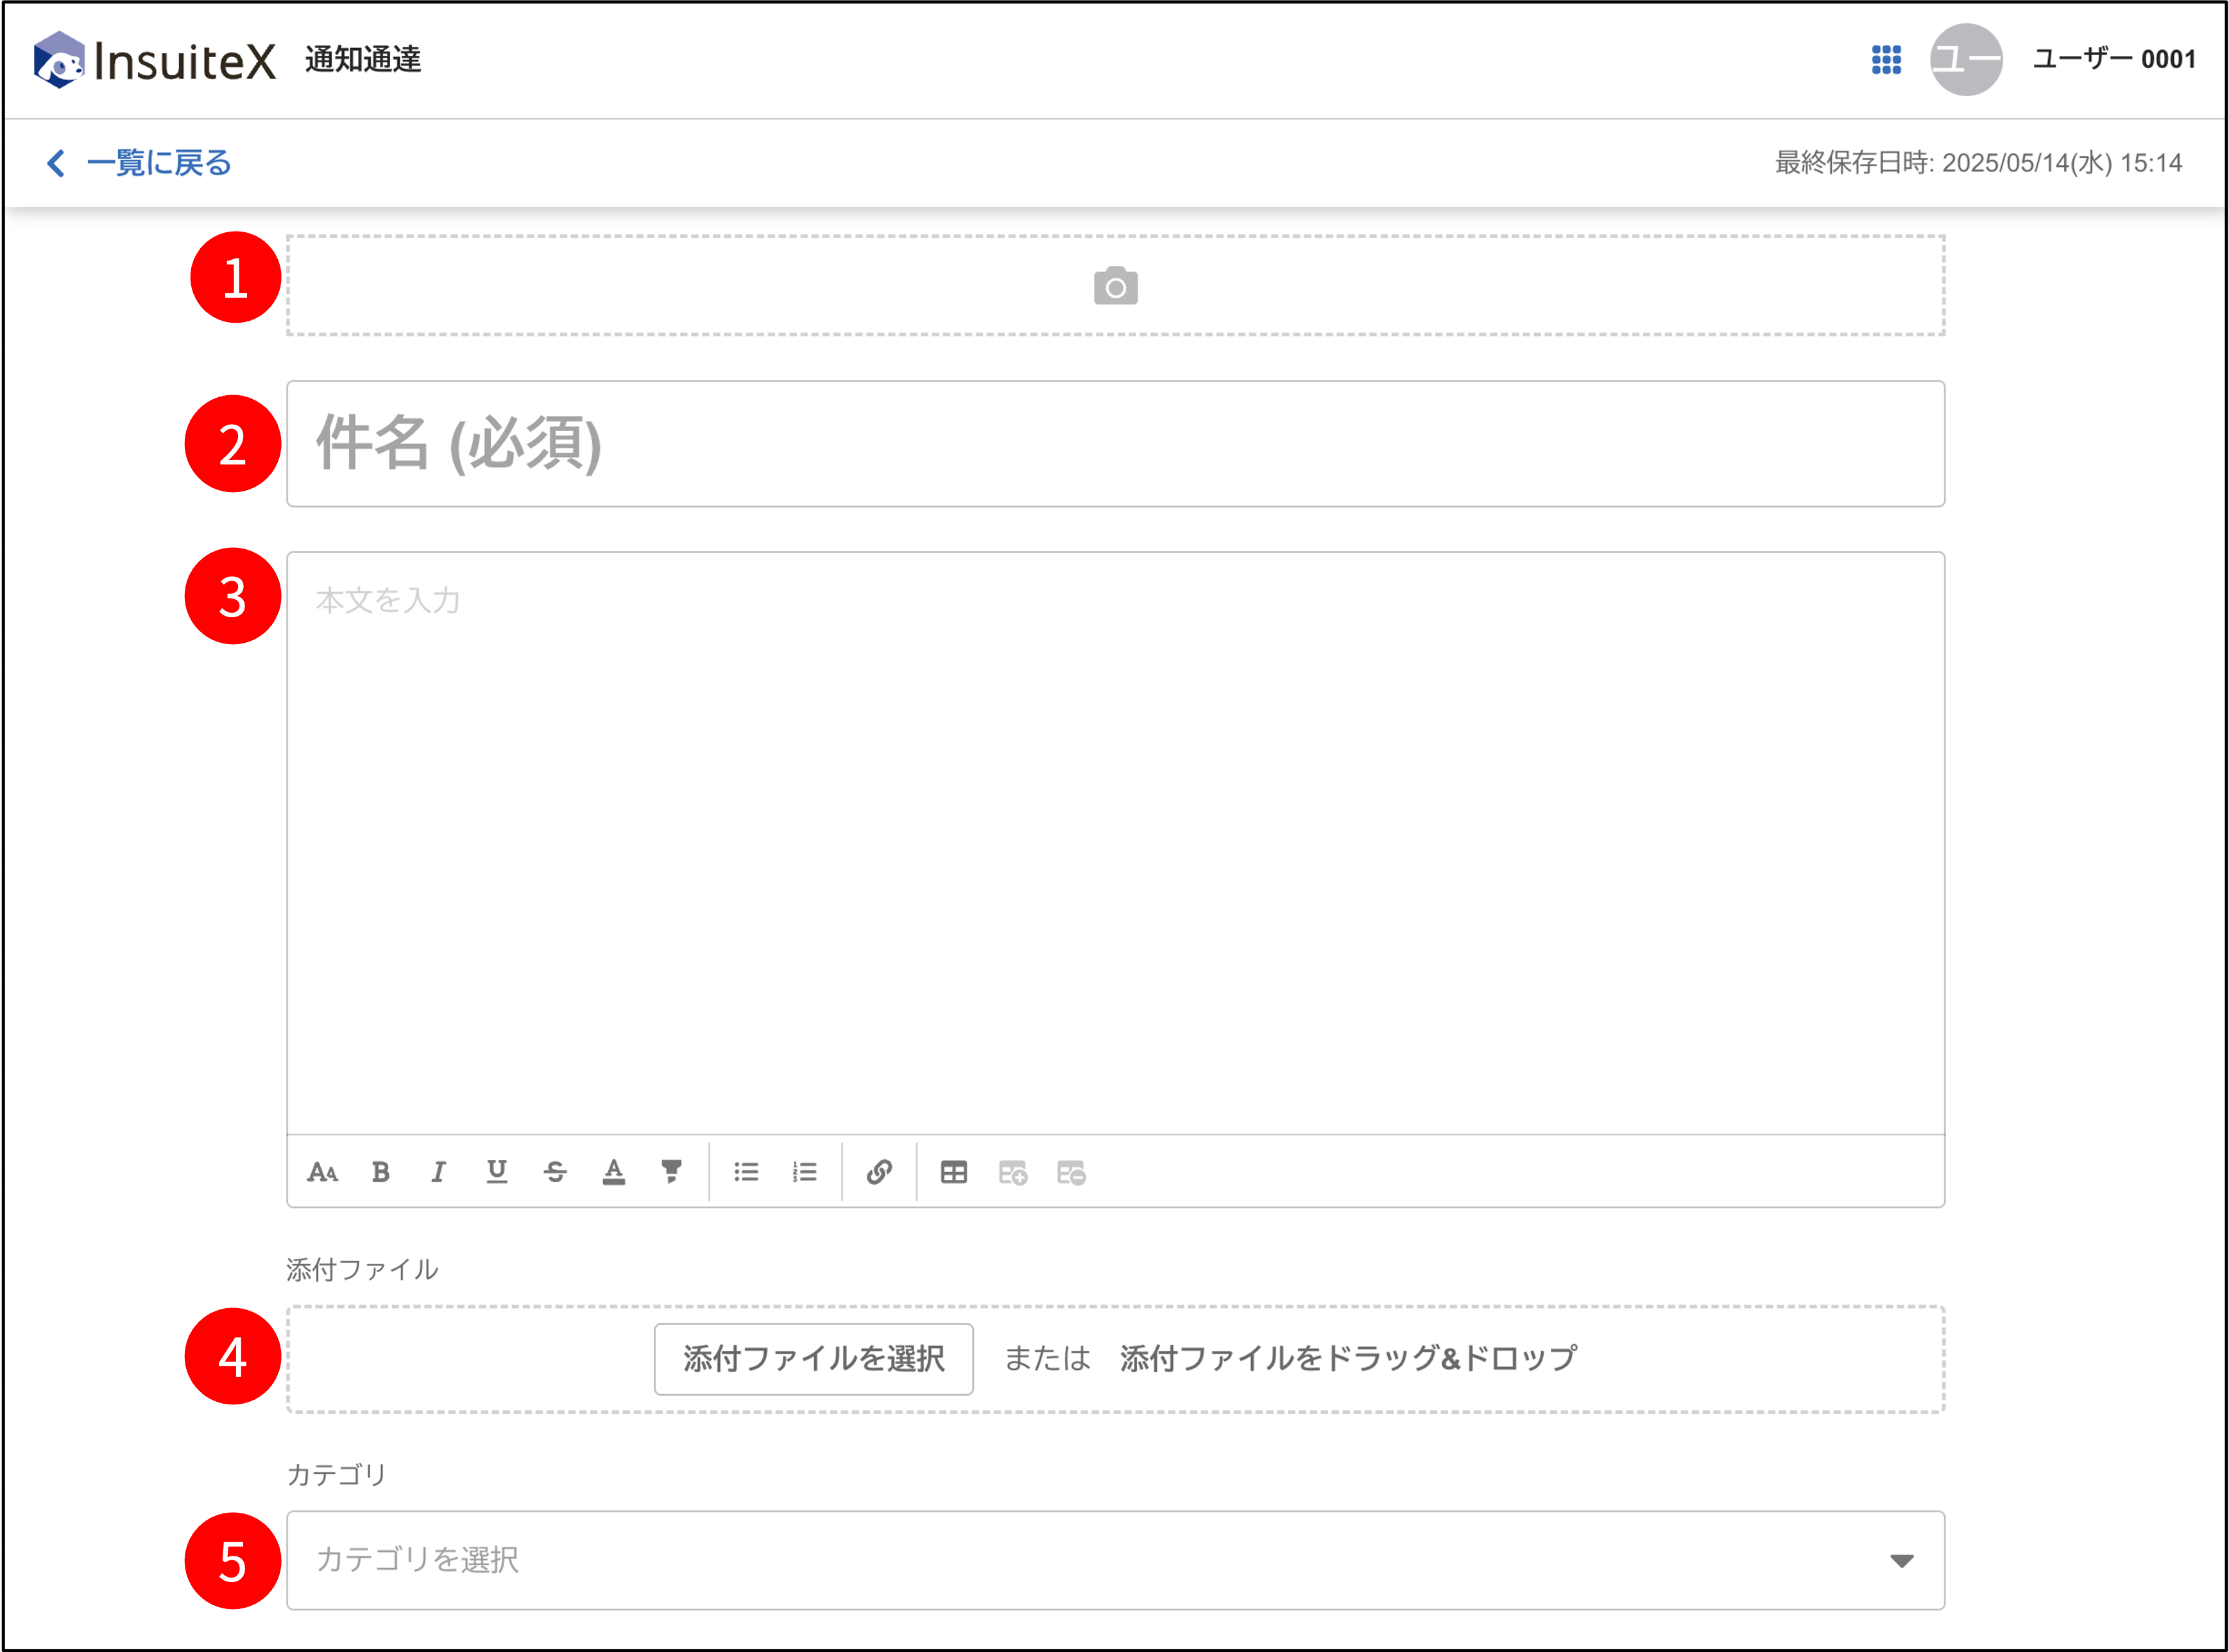Viewport: 2229px width, 1652px height.
Task: Click the camera icon to upload cover image
Action: [x=1115, y=286]
